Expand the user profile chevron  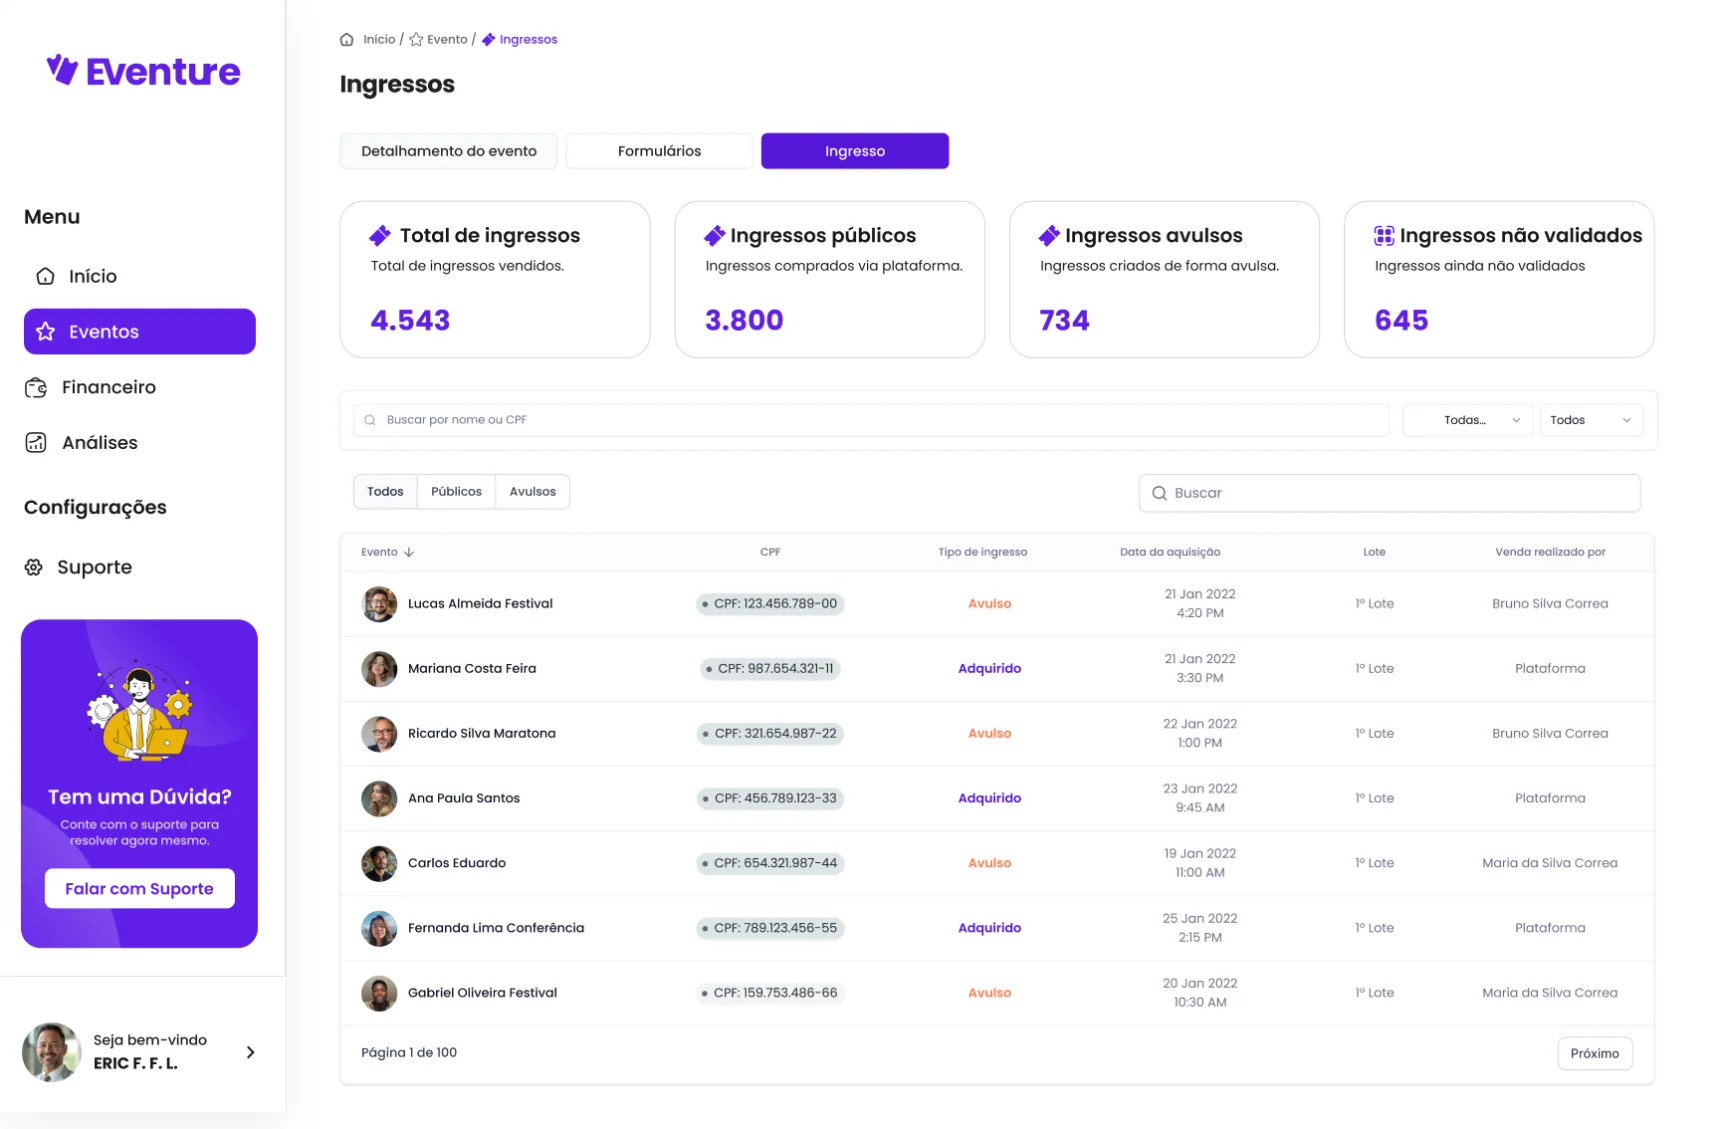pyautogui.click(x=250, y=1053)
